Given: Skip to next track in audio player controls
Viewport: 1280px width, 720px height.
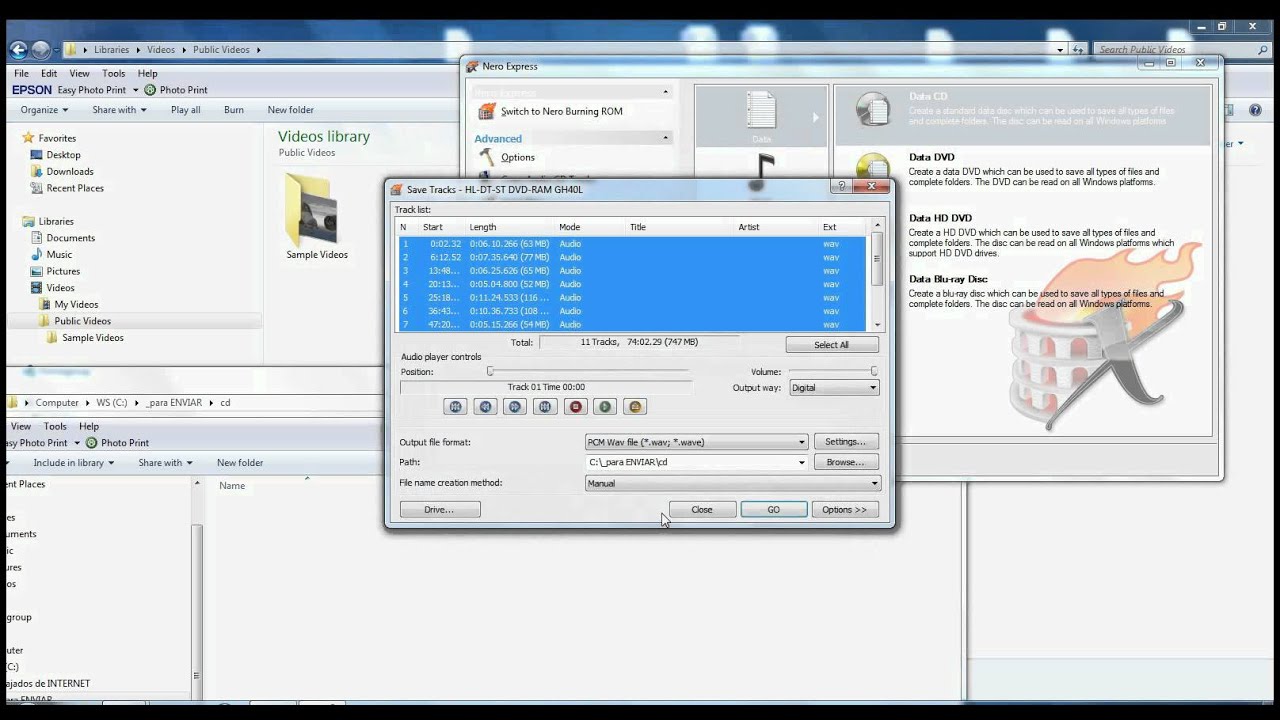Looking at the screenshot, I should click(545, 407).
